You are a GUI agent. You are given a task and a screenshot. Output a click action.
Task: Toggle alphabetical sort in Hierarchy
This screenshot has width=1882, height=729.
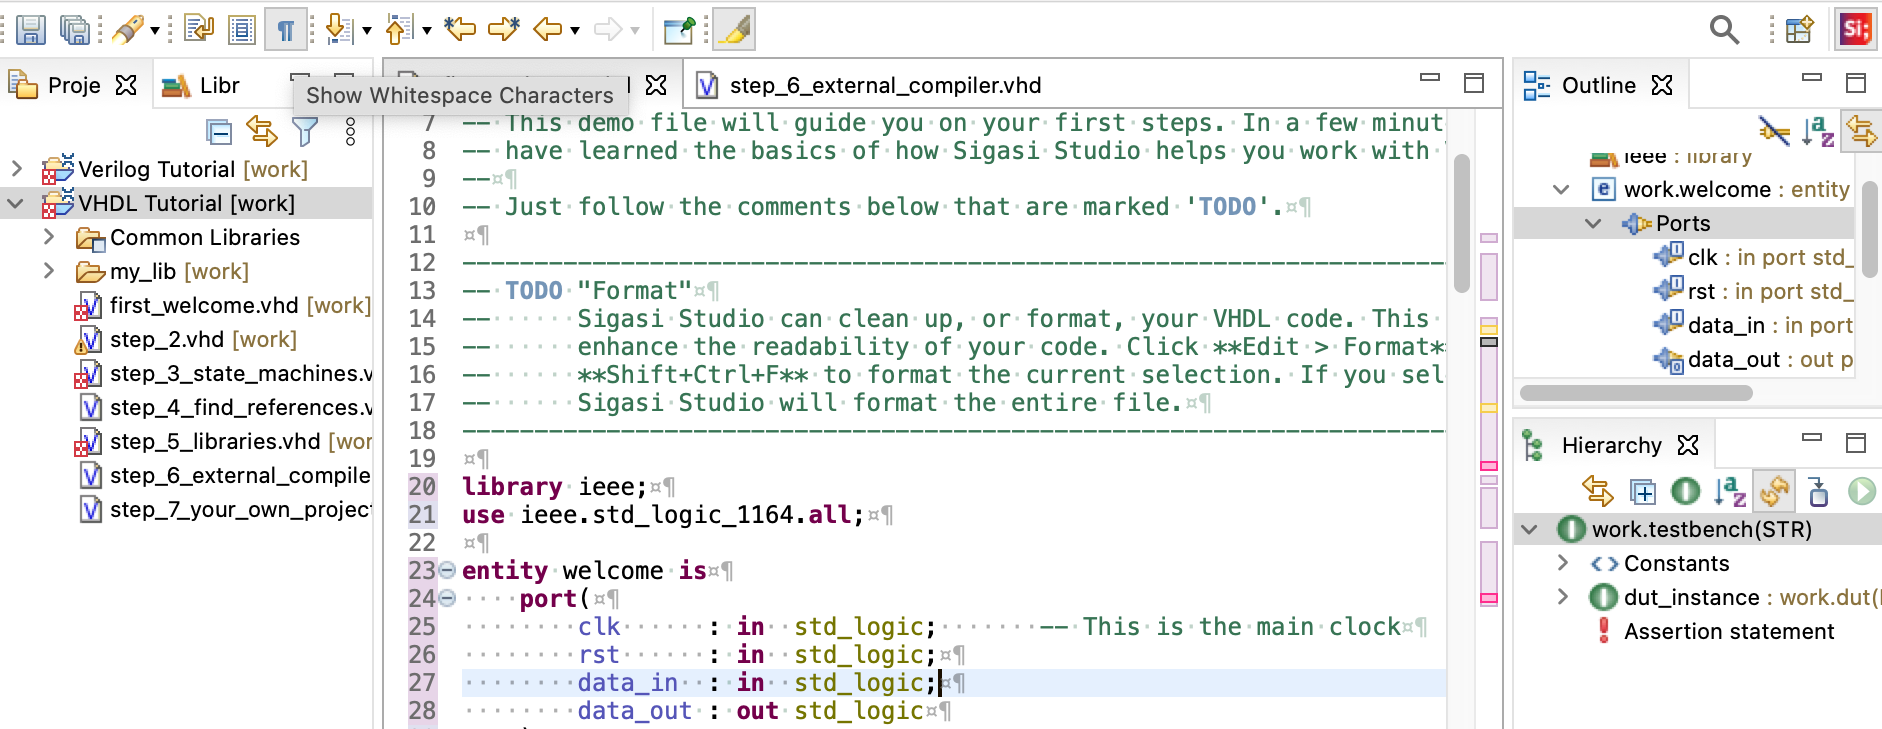point(1730,491)
